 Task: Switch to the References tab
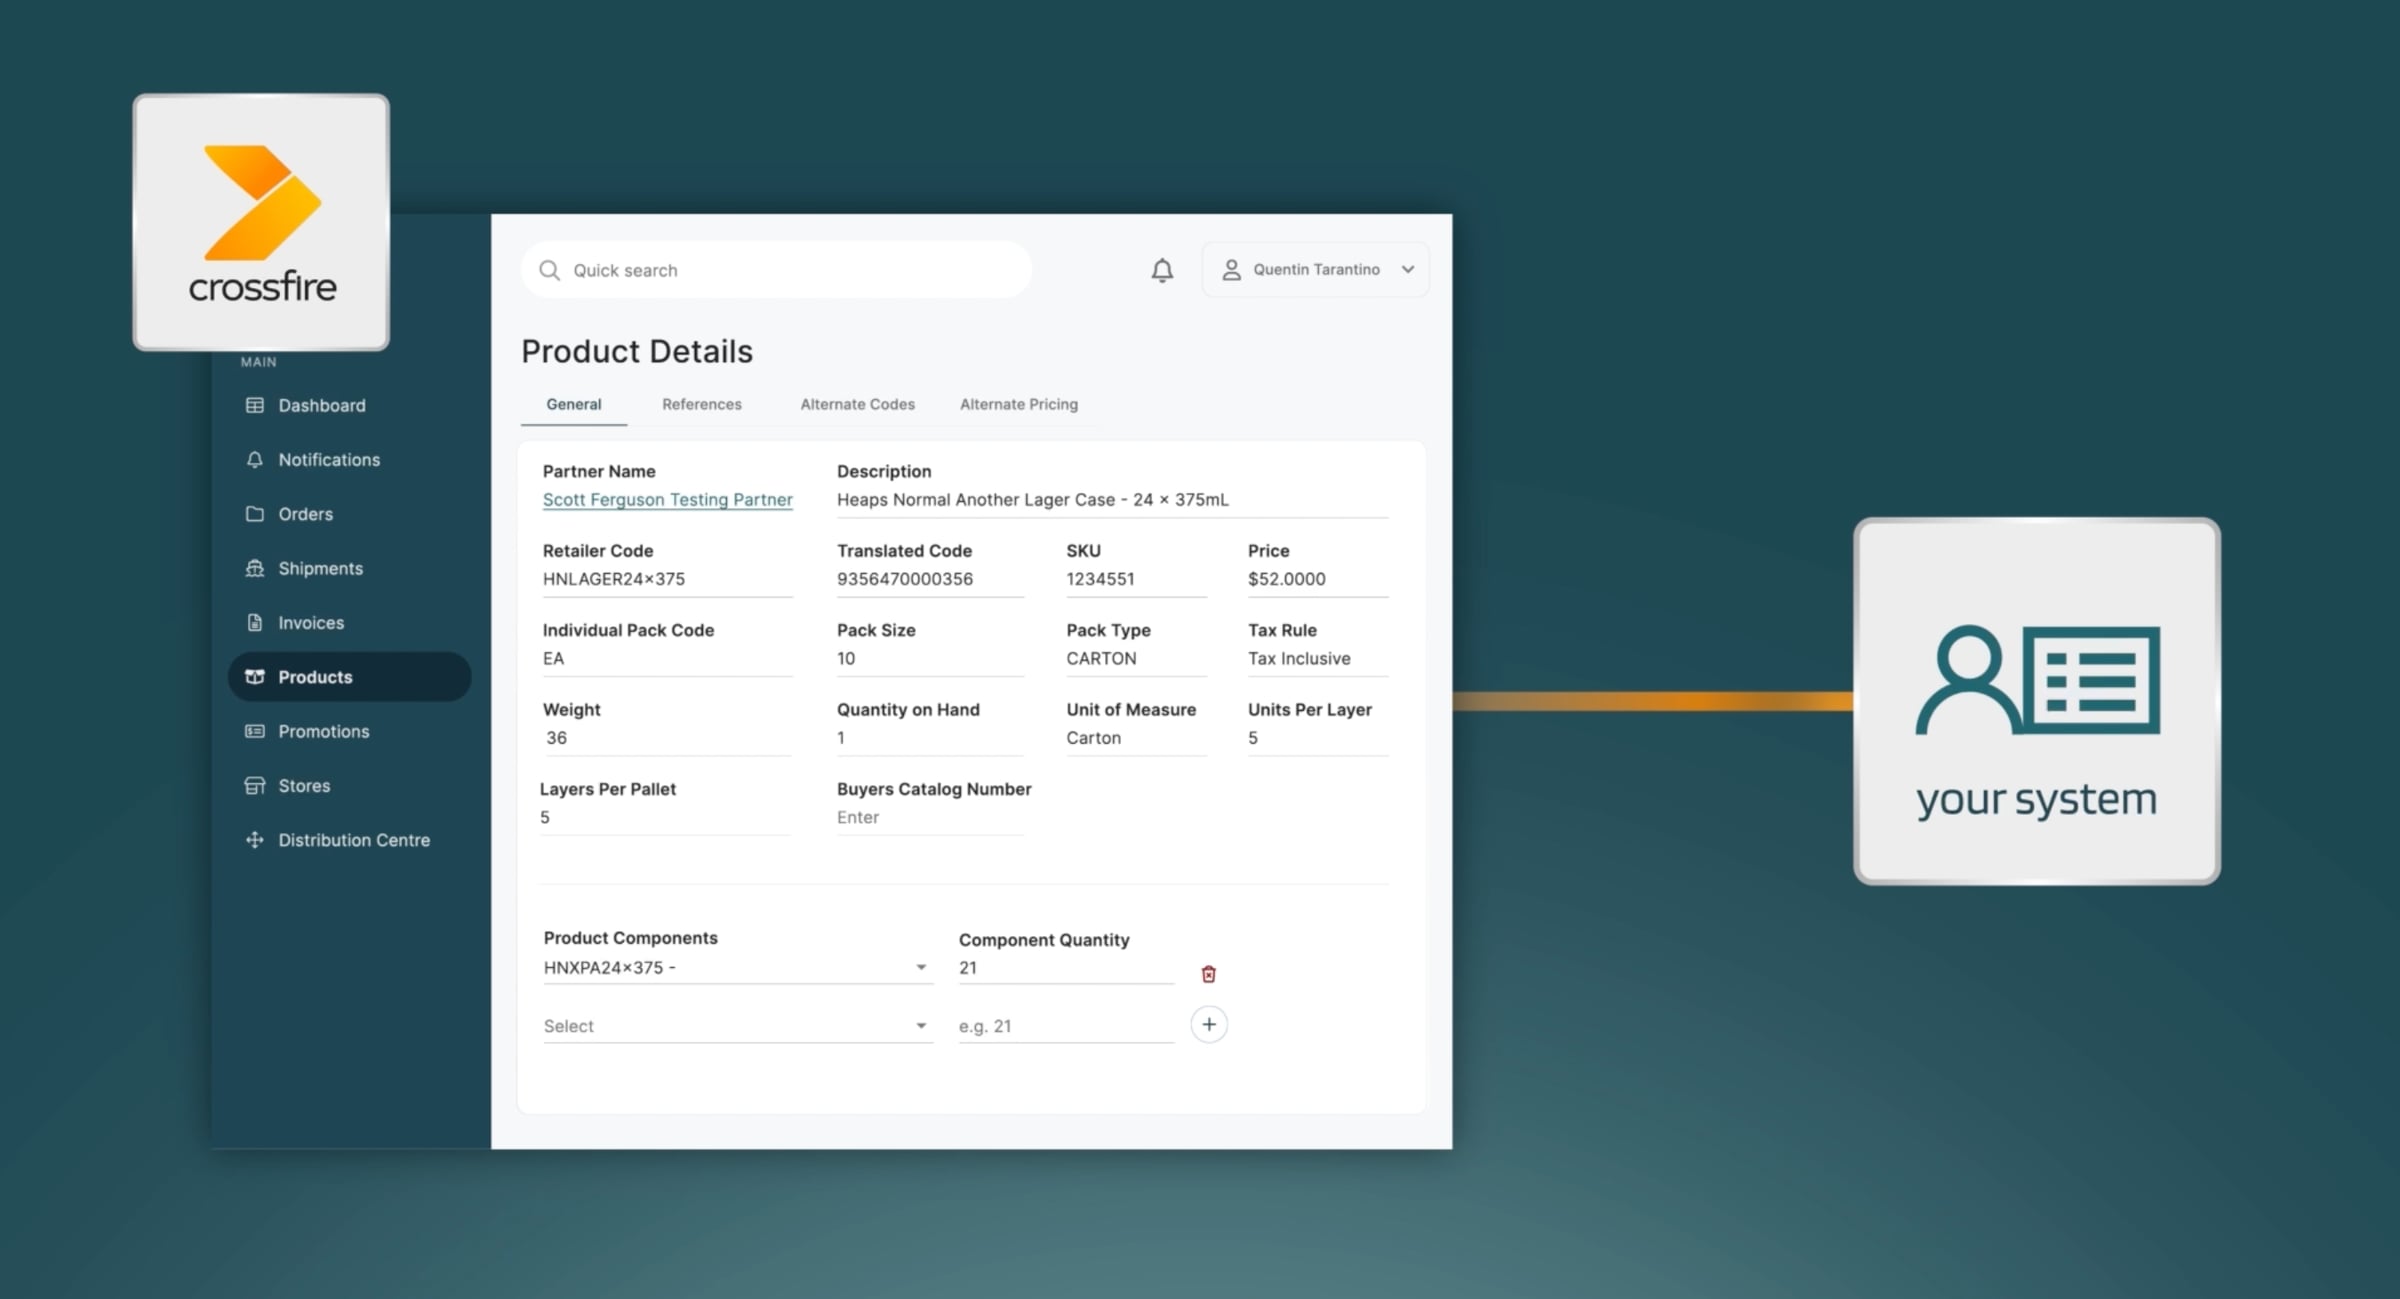(701, 404)
